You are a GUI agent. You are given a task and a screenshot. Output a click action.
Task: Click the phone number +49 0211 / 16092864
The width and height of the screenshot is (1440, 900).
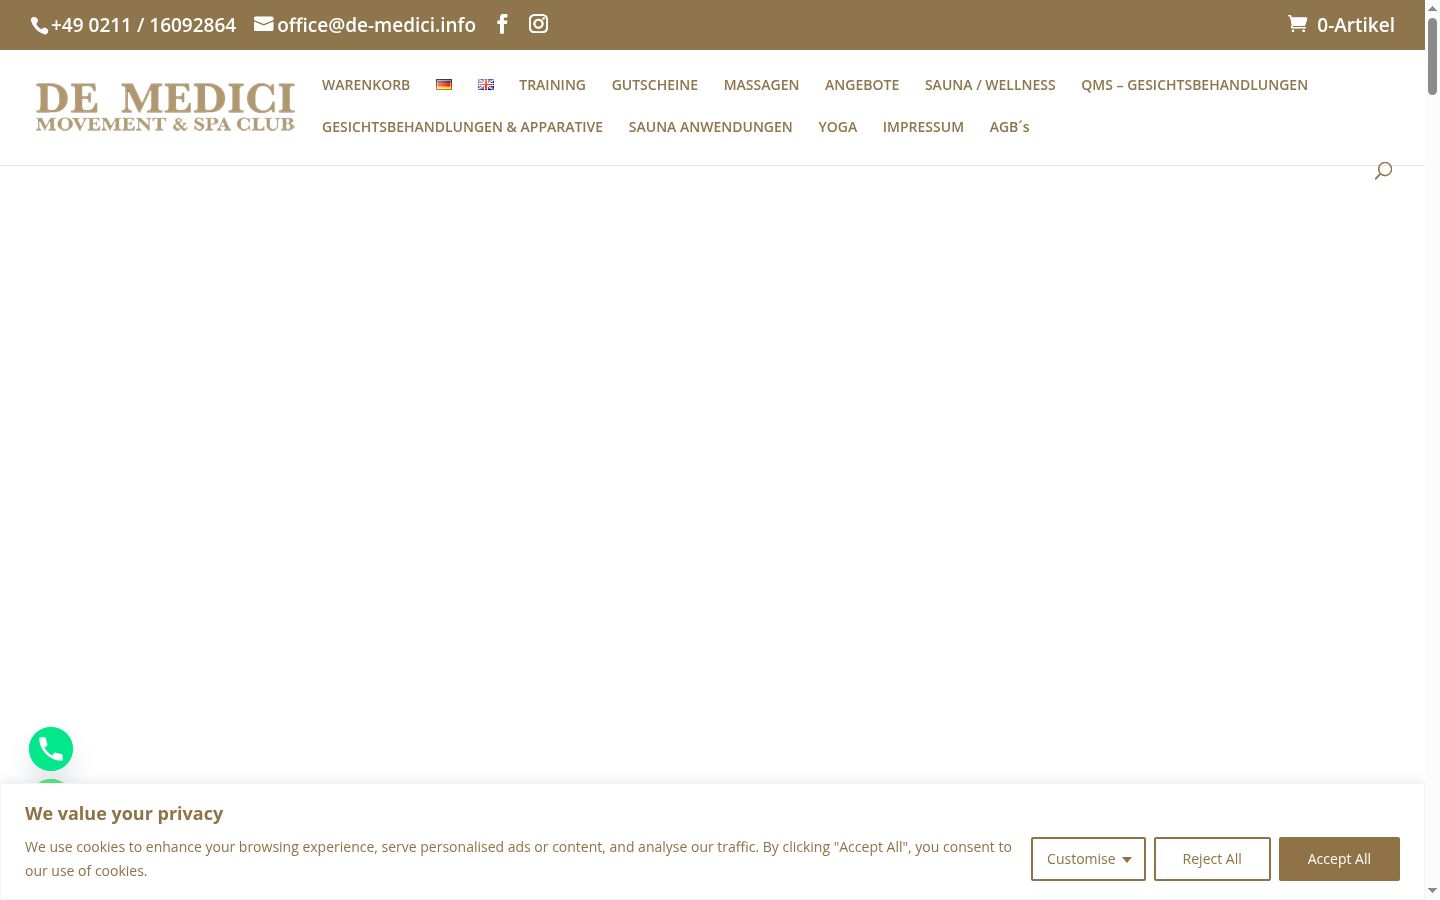[x=143, y=25]
